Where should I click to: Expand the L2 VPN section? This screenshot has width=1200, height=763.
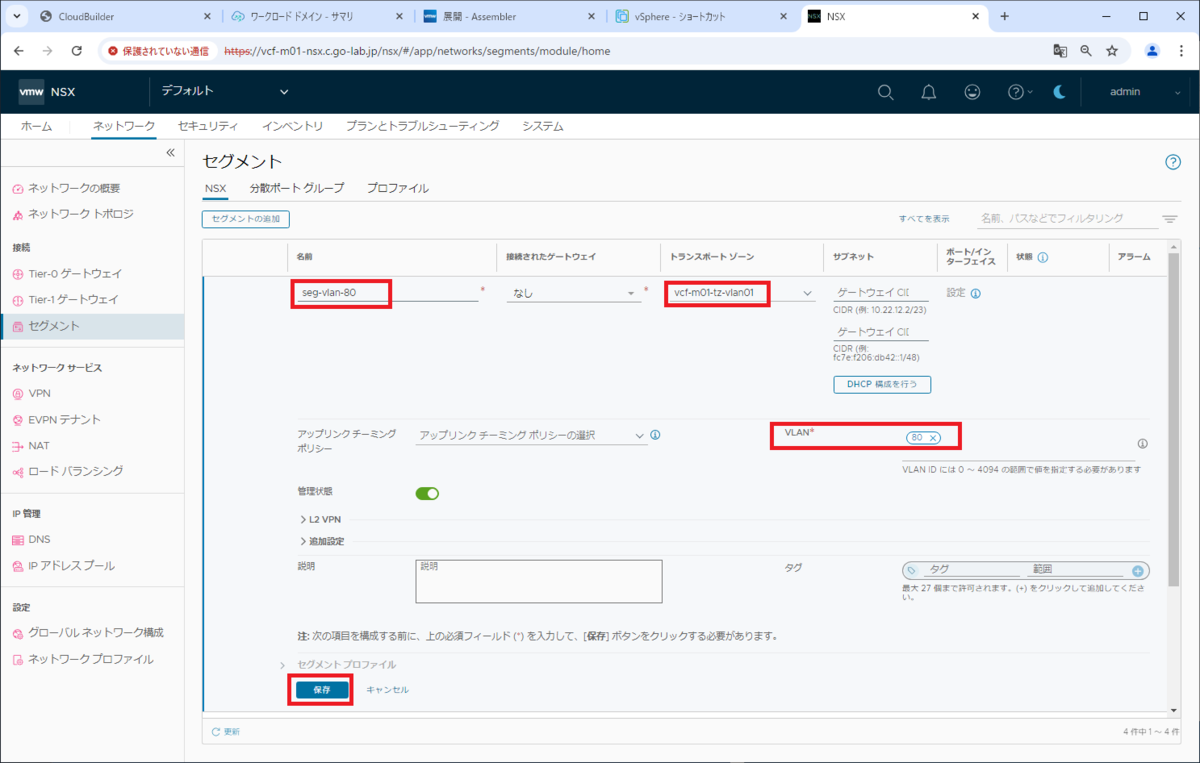click(x=321, y=519)
